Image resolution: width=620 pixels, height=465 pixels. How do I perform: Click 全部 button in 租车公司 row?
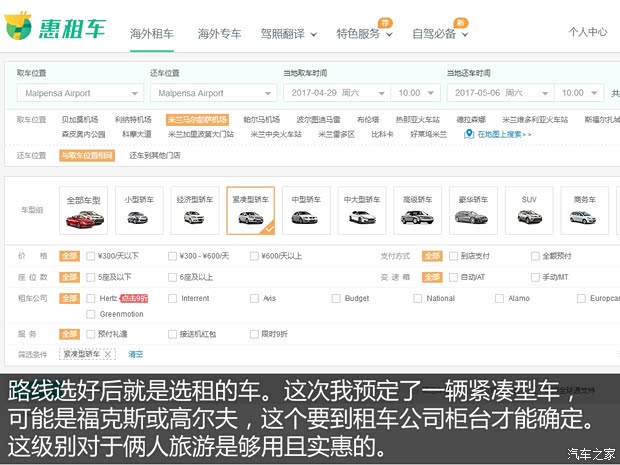click(70, 298)
